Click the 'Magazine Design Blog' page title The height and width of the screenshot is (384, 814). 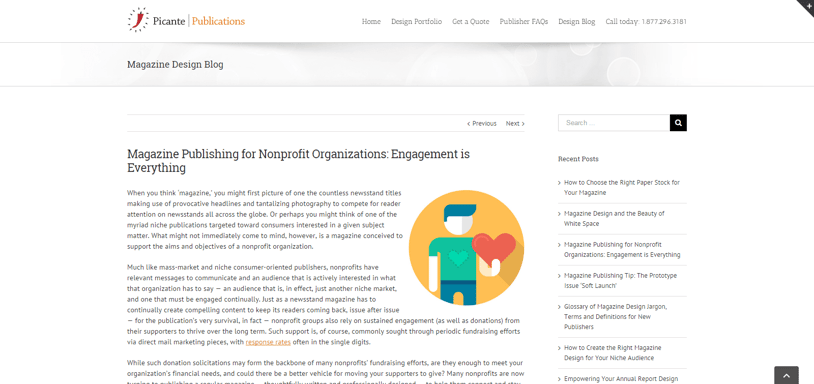pos(175,65)
